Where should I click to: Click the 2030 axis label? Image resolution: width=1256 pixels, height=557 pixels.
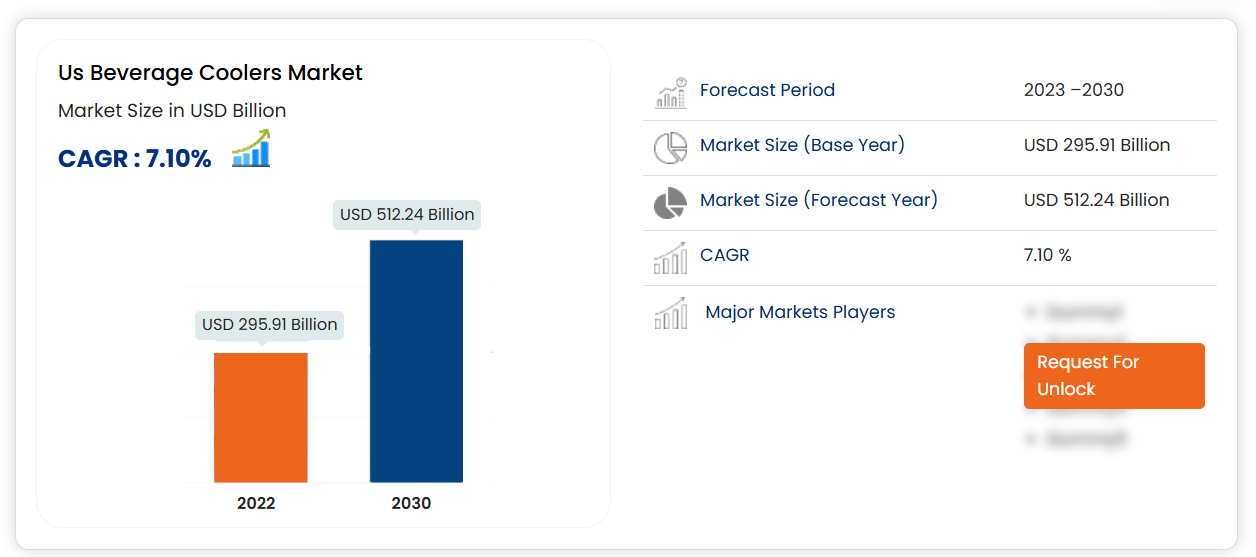point(411,503)
